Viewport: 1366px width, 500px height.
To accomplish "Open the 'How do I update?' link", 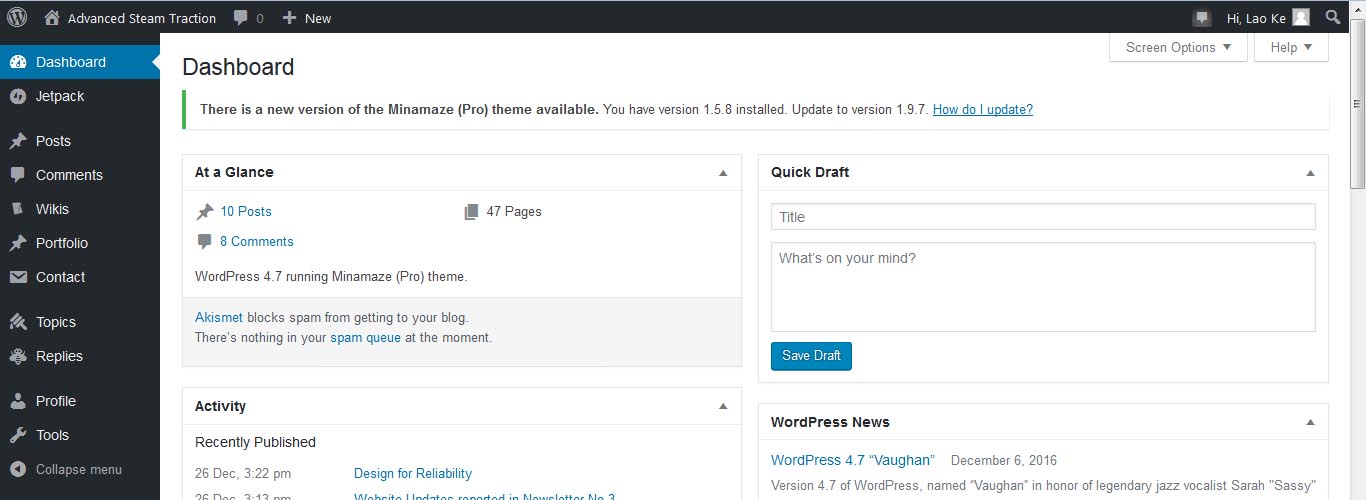I will 982,109.
